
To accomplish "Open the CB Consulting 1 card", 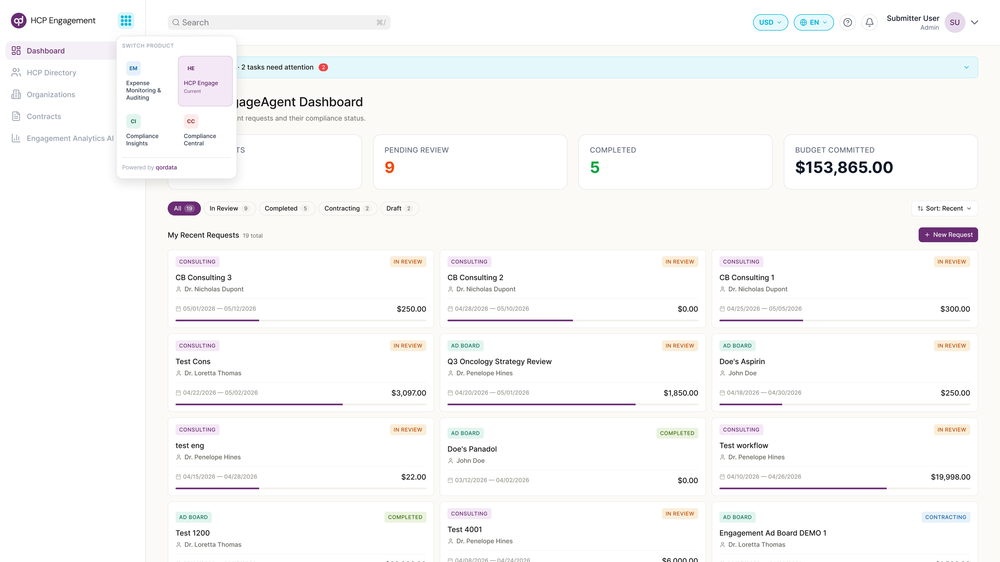I will (x=844, y=288).
